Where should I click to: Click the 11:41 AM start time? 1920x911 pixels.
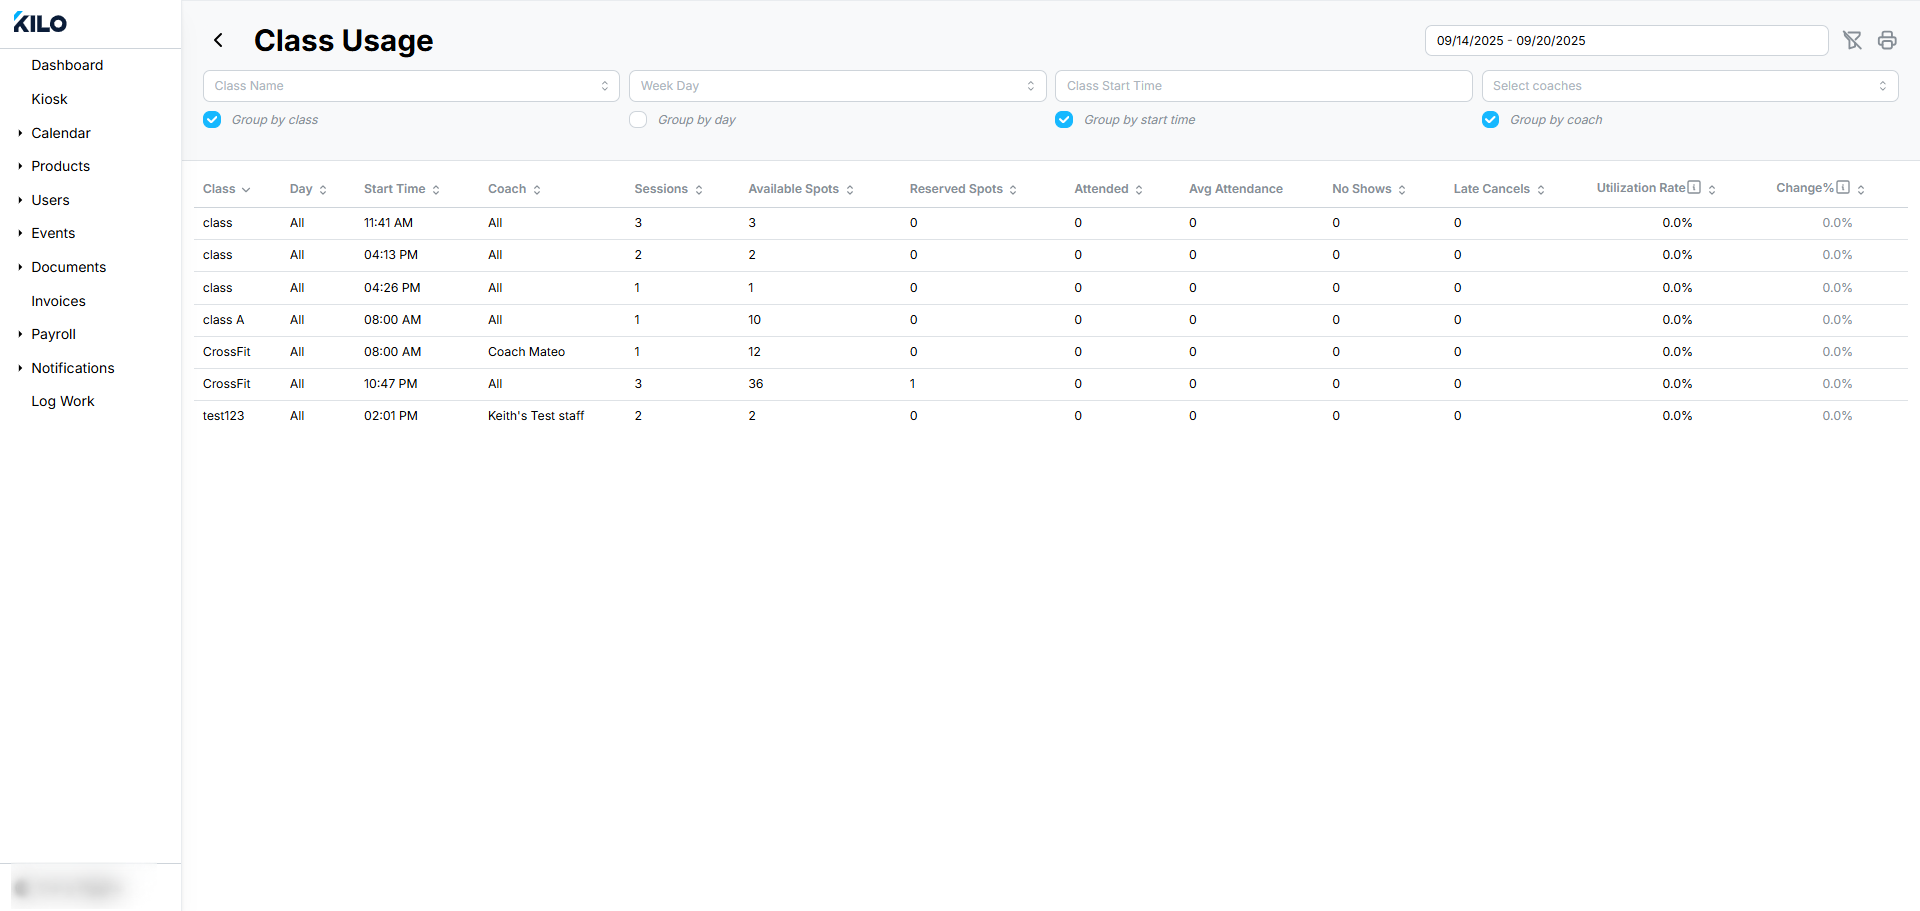(x=388, y=223)
